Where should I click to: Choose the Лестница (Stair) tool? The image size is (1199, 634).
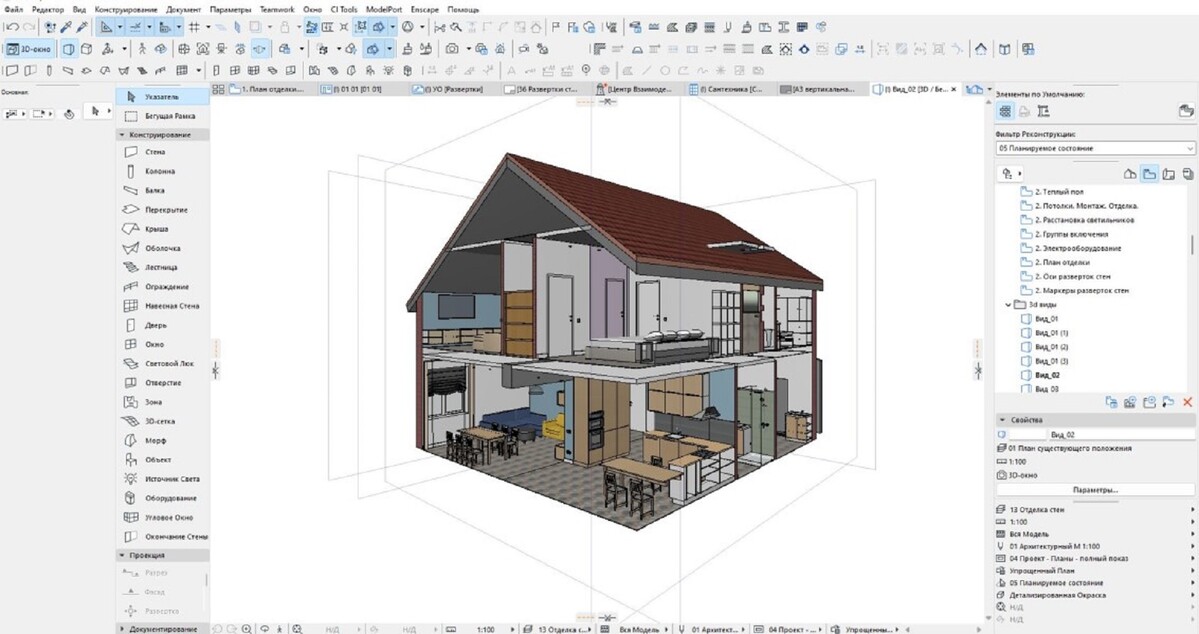[160, 267]
